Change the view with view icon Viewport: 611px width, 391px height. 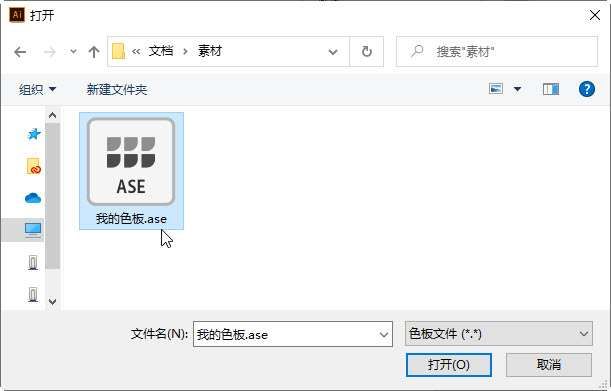496,89
